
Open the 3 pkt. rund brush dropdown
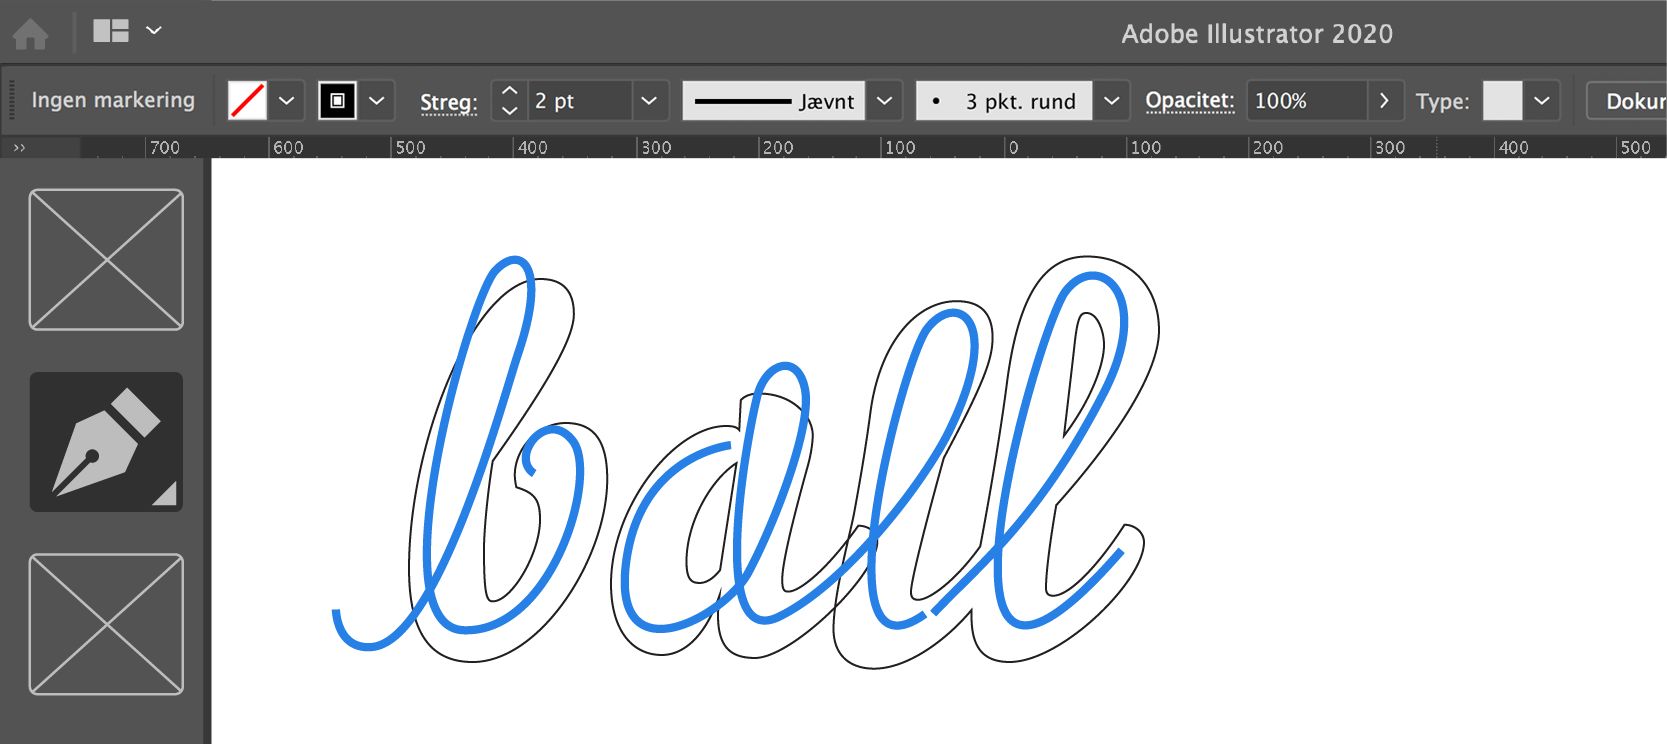1111,100
